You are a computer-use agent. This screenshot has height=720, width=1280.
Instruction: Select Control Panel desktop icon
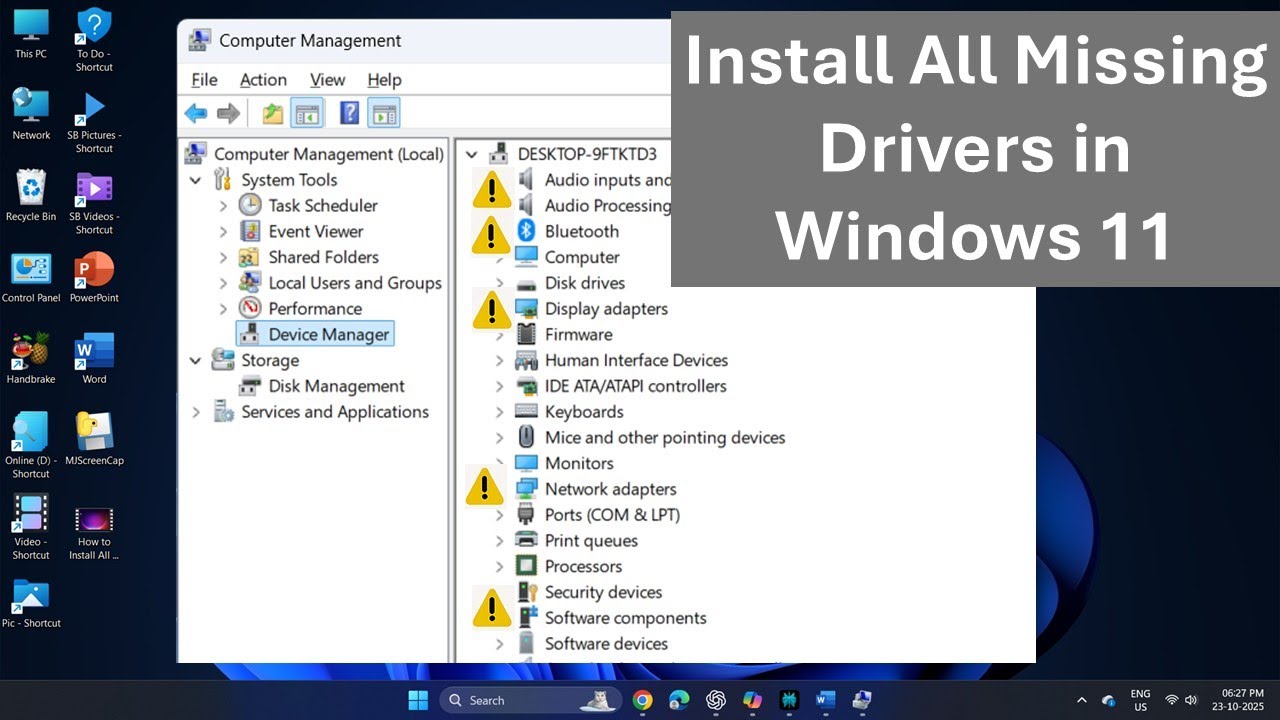[31, 278]
